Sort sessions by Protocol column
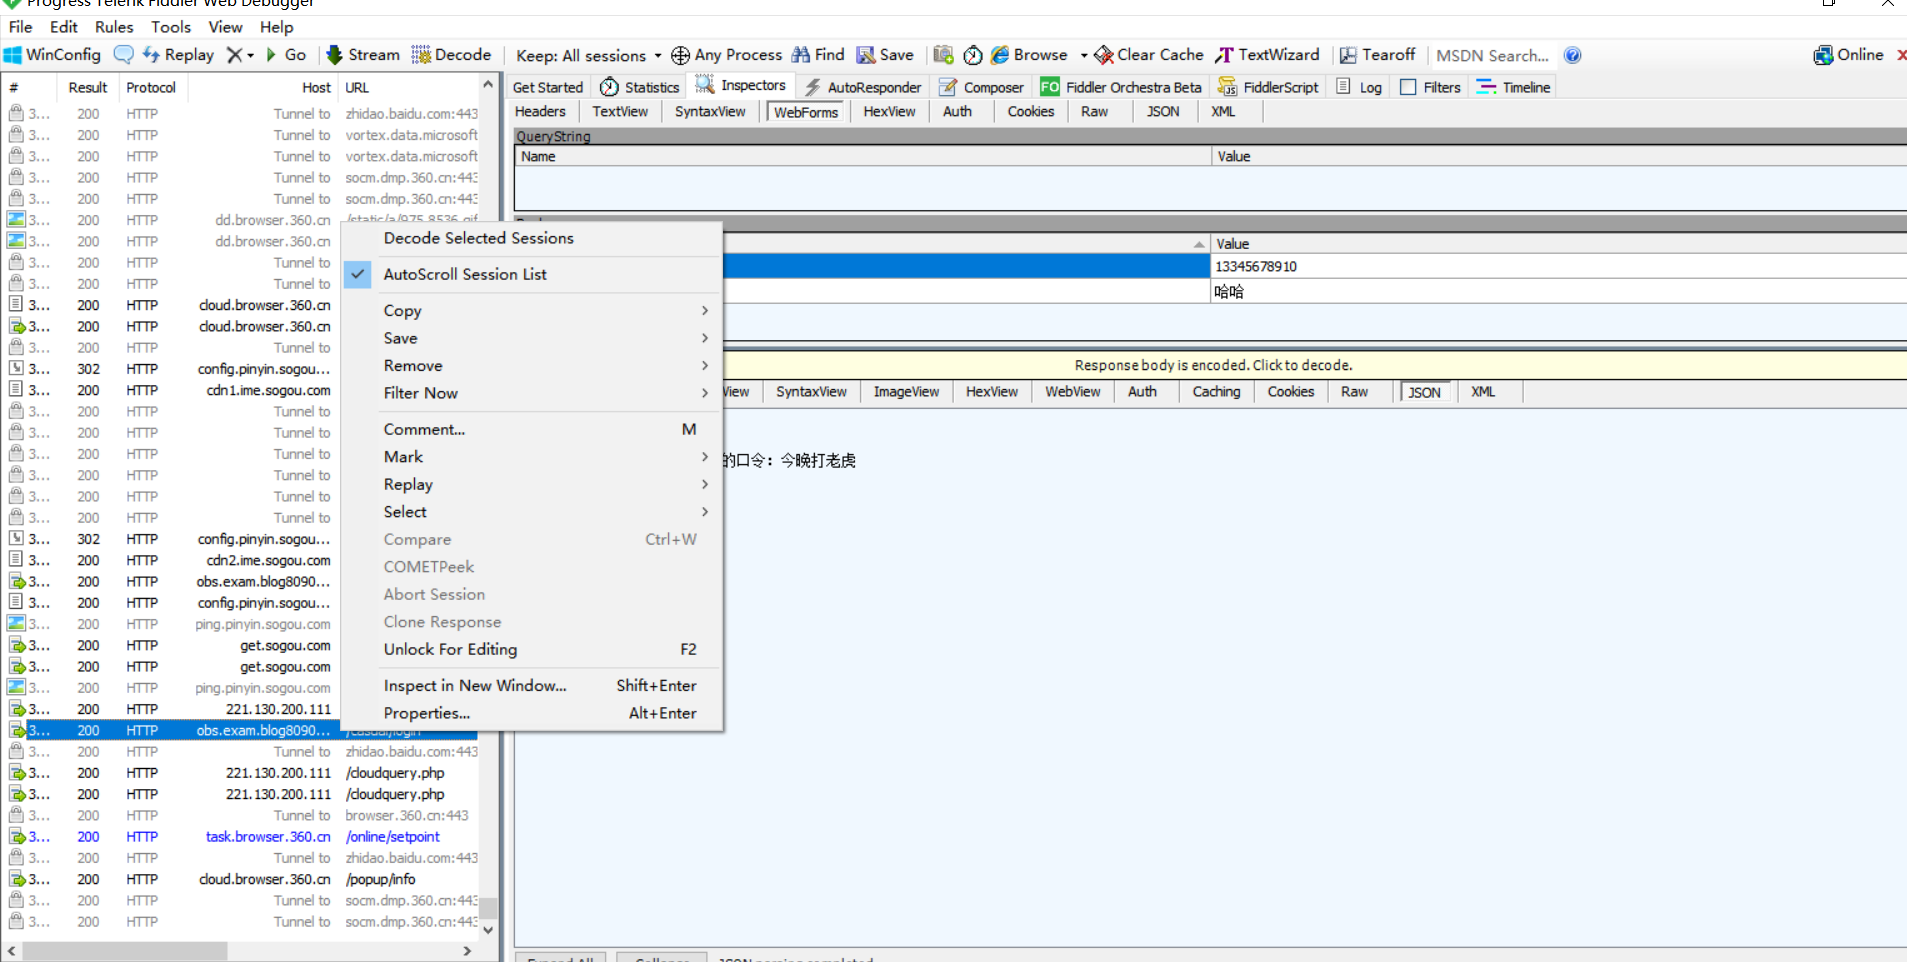The height and width of the screenshot is (962, 1907). 151,88
